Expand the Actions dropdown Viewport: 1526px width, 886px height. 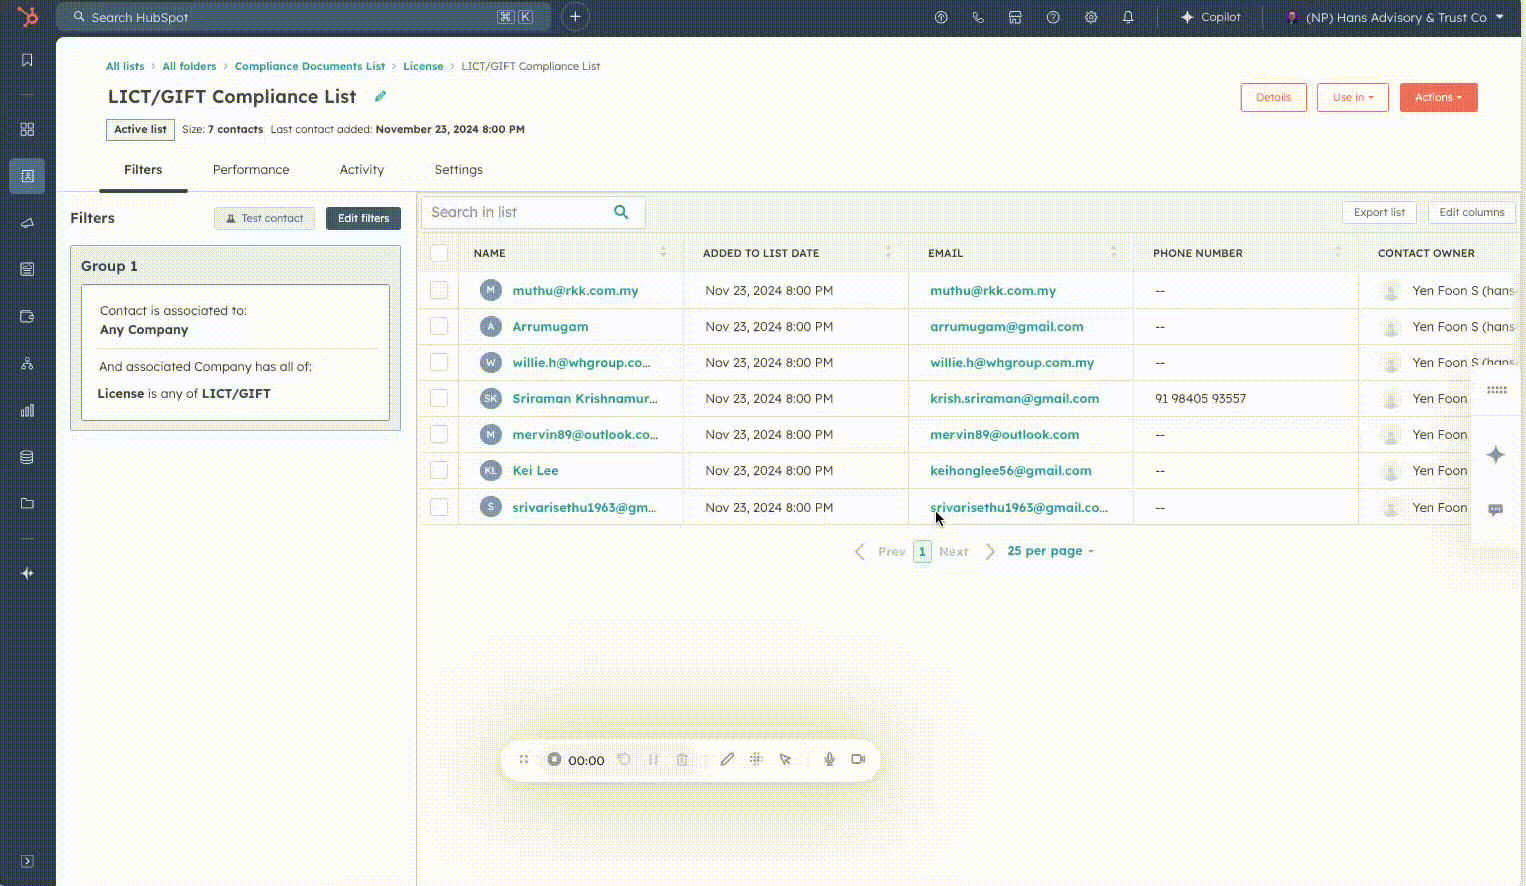pos(1437,98)
